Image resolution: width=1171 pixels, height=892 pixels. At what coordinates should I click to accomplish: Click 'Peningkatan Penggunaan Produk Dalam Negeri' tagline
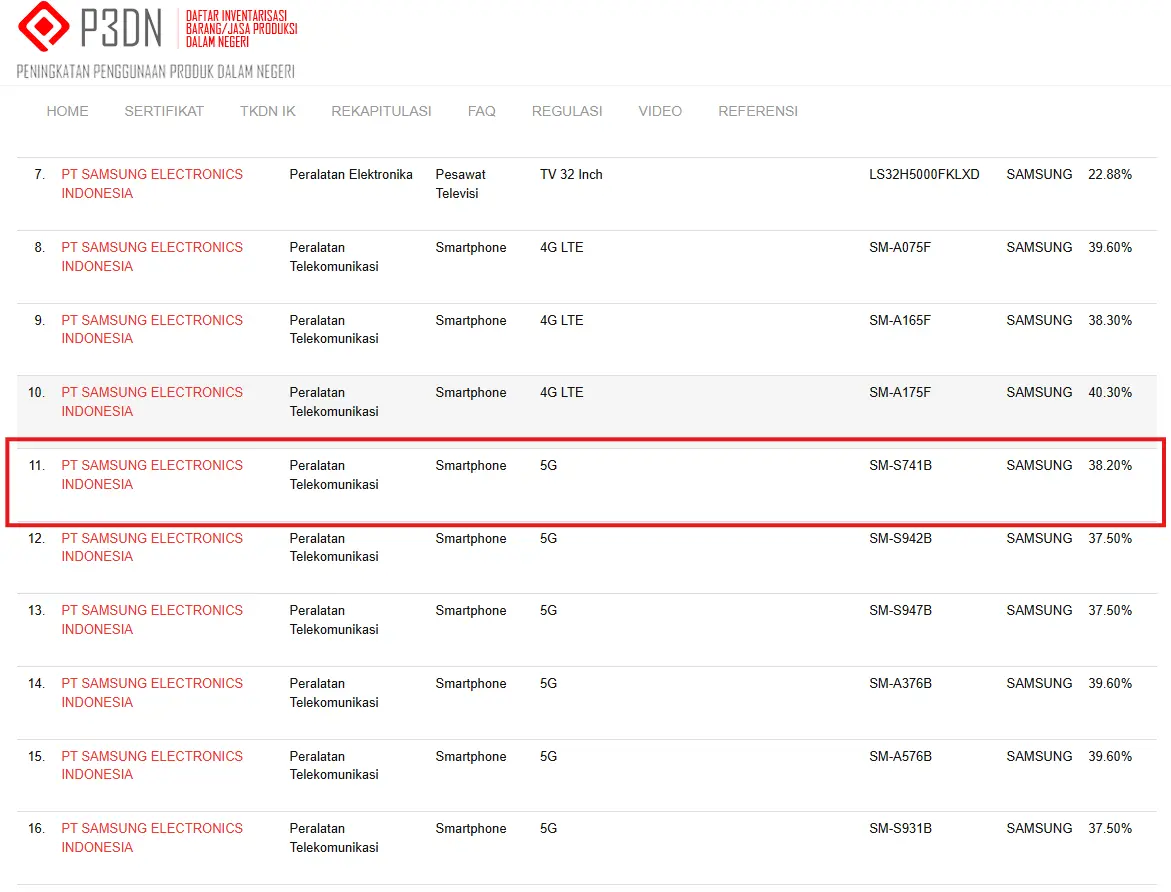155,72
